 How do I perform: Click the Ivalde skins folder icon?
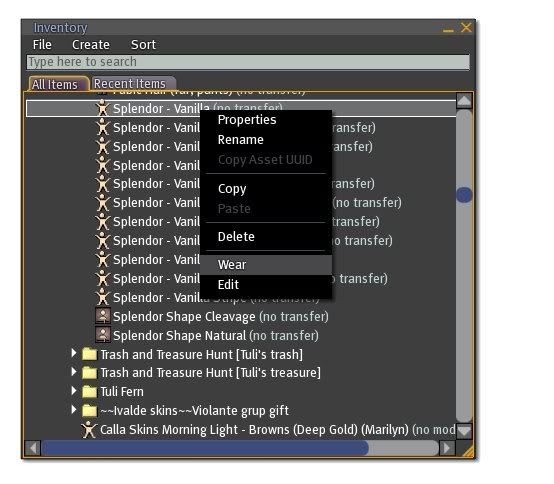pyautogui.click(x=89, y=411)
